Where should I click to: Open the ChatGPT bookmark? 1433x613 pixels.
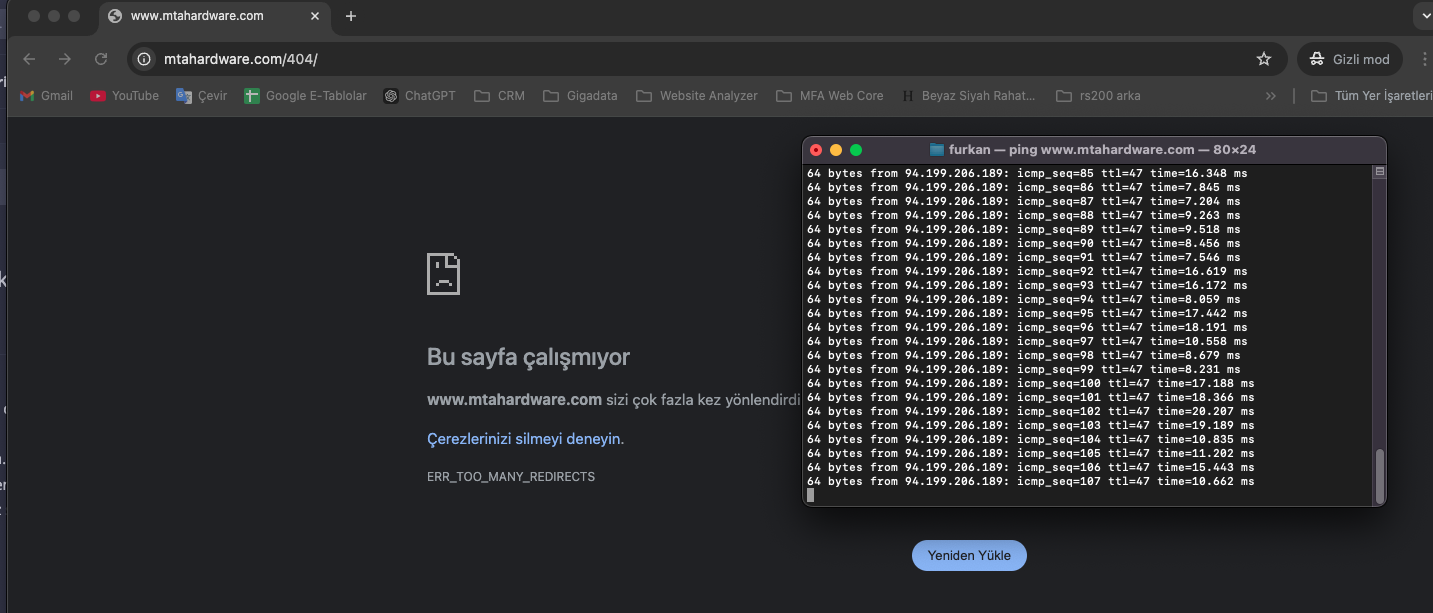pos(419,96)
